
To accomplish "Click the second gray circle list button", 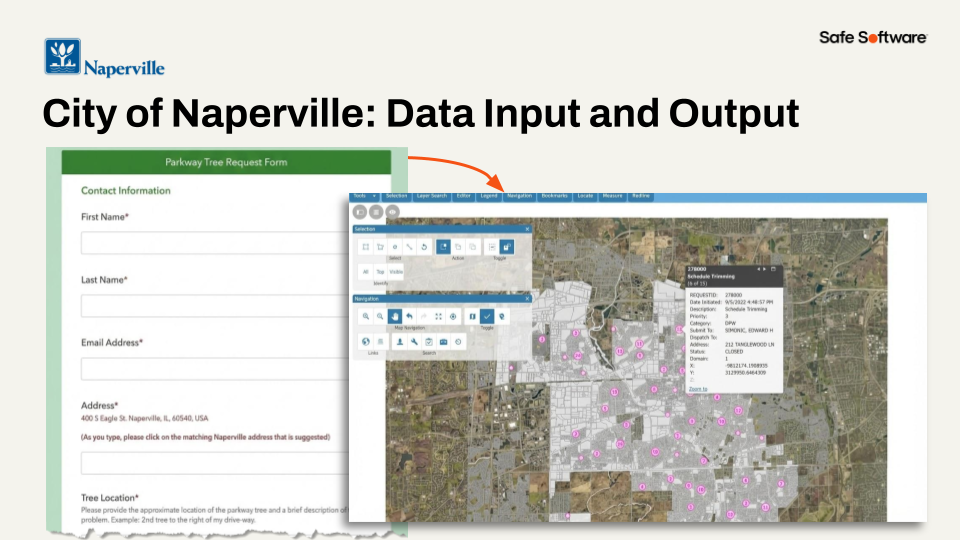I will pos(376,212).
